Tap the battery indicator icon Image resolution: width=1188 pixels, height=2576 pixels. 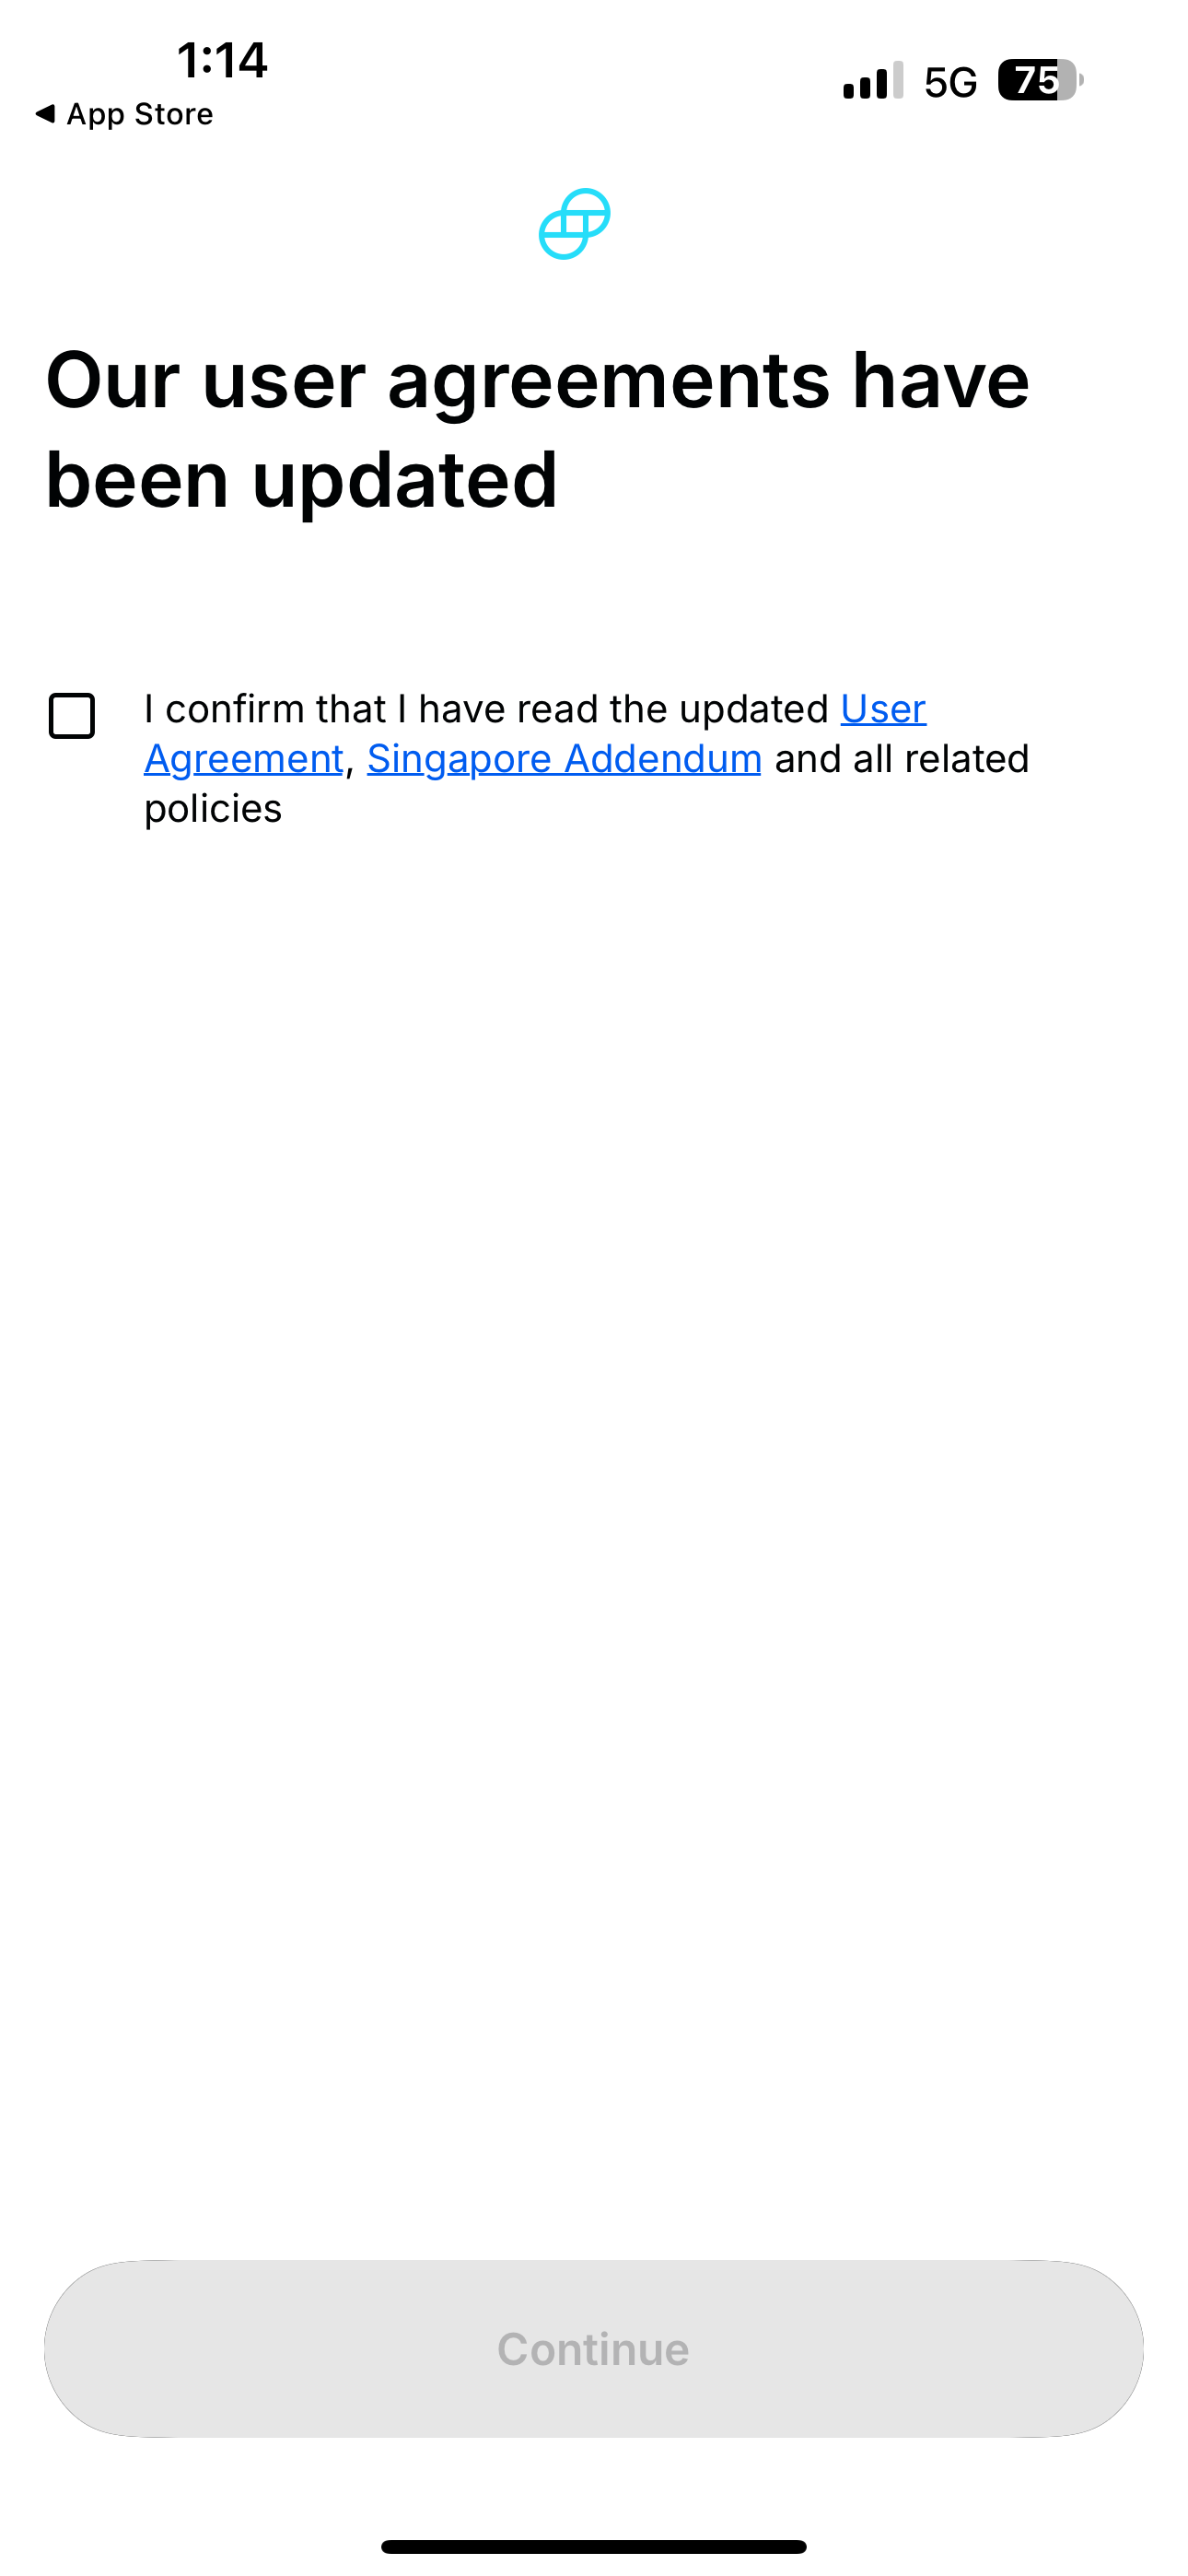[1041, 81]
